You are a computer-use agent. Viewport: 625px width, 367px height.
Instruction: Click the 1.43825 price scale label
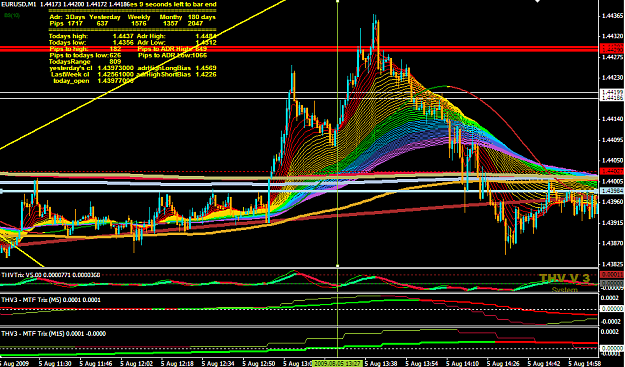tap(613, 264)
